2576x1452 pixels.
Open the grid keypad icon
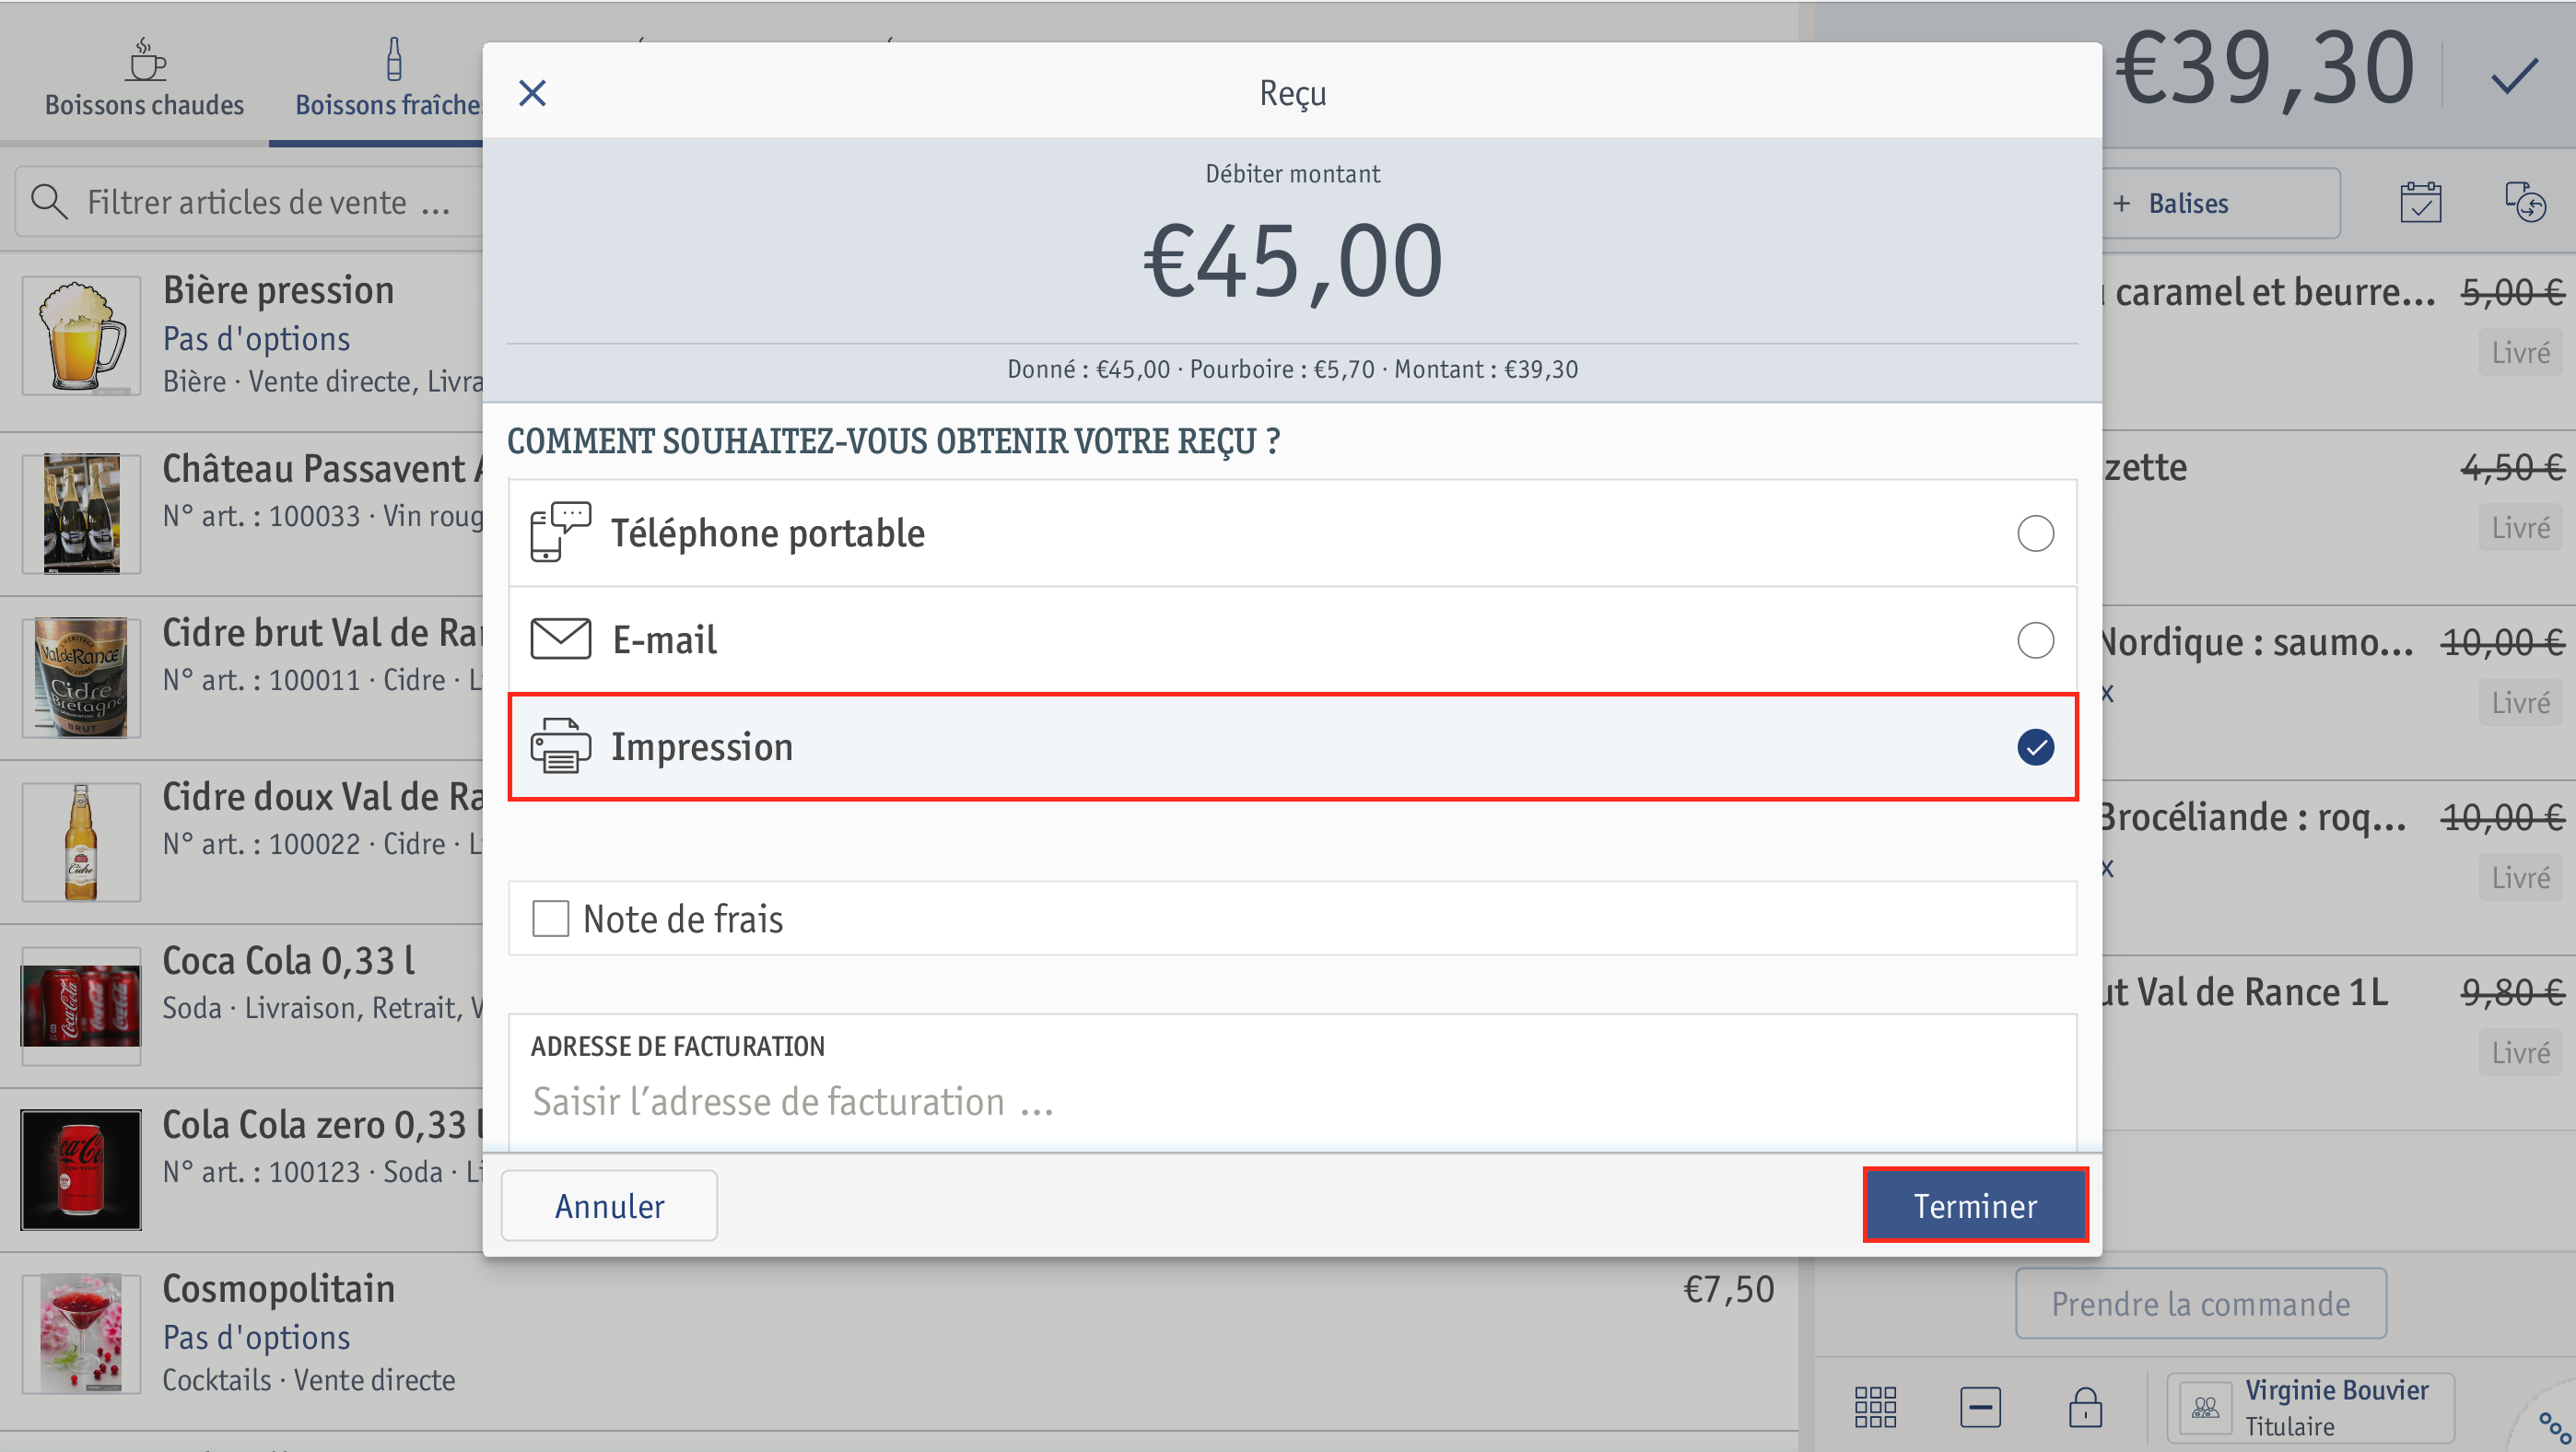1875,1406
